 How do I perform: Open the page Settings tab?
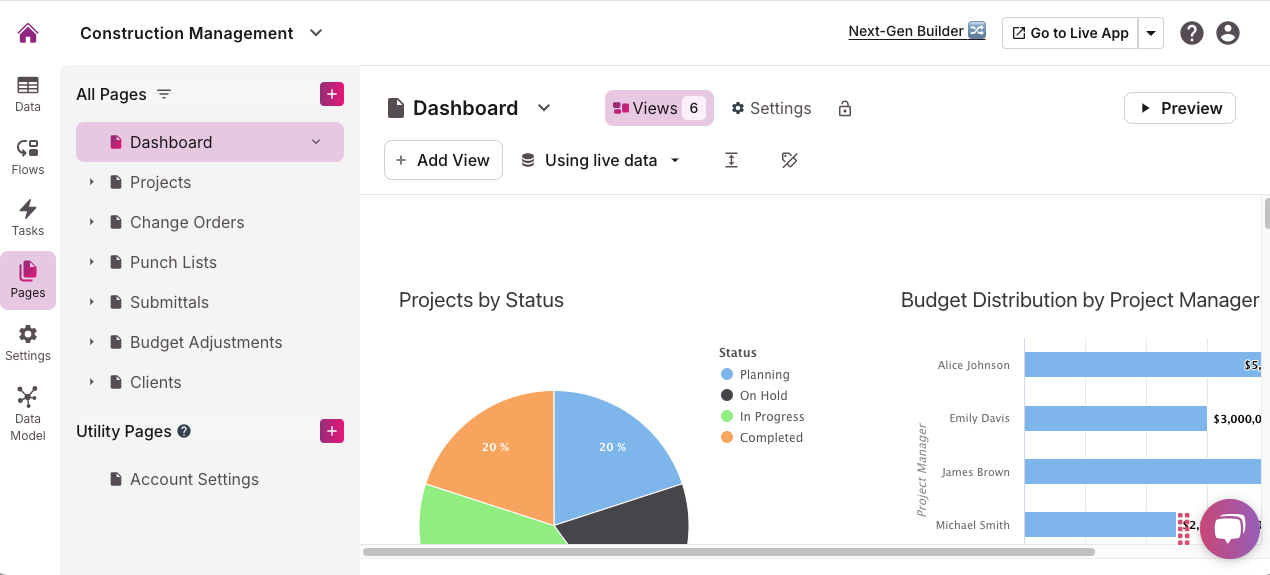tap(771, 108)
